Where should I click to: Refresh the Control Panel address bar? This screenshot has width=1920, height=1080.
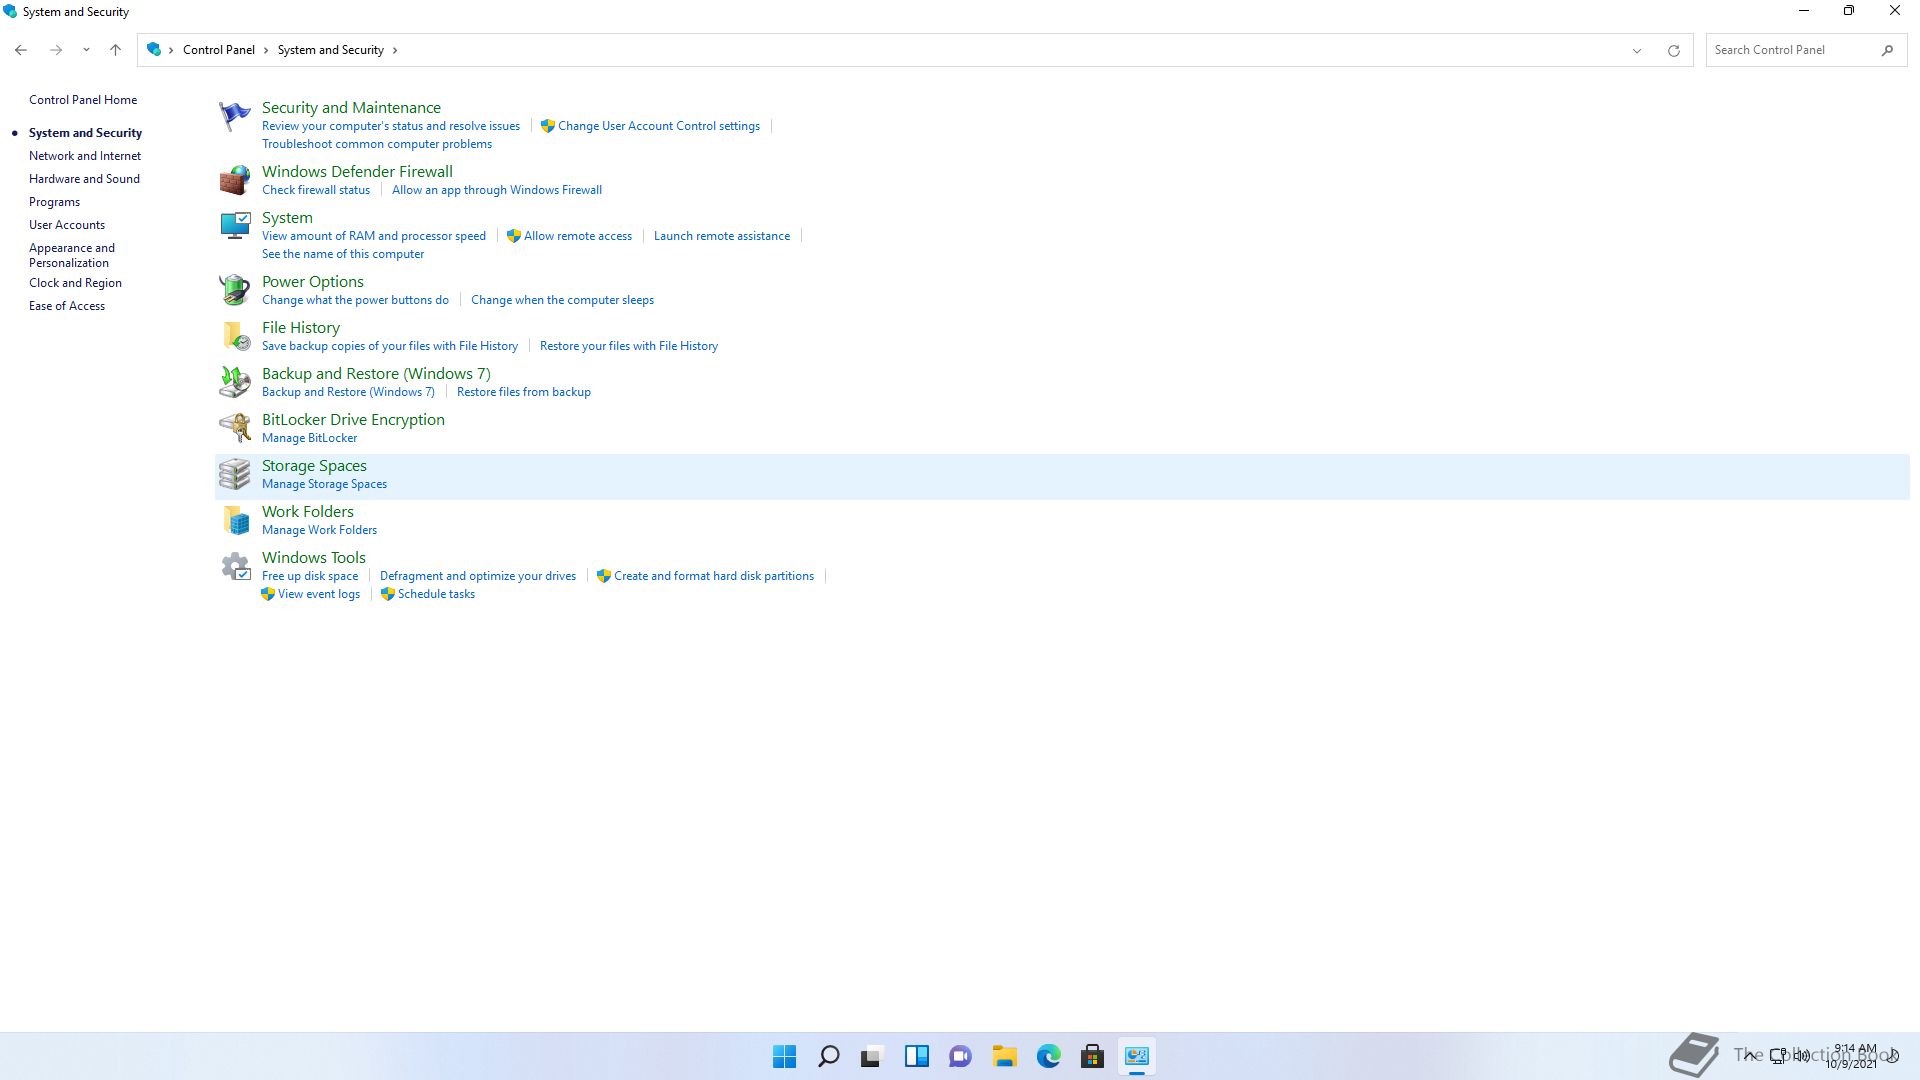pos(1673,50)
